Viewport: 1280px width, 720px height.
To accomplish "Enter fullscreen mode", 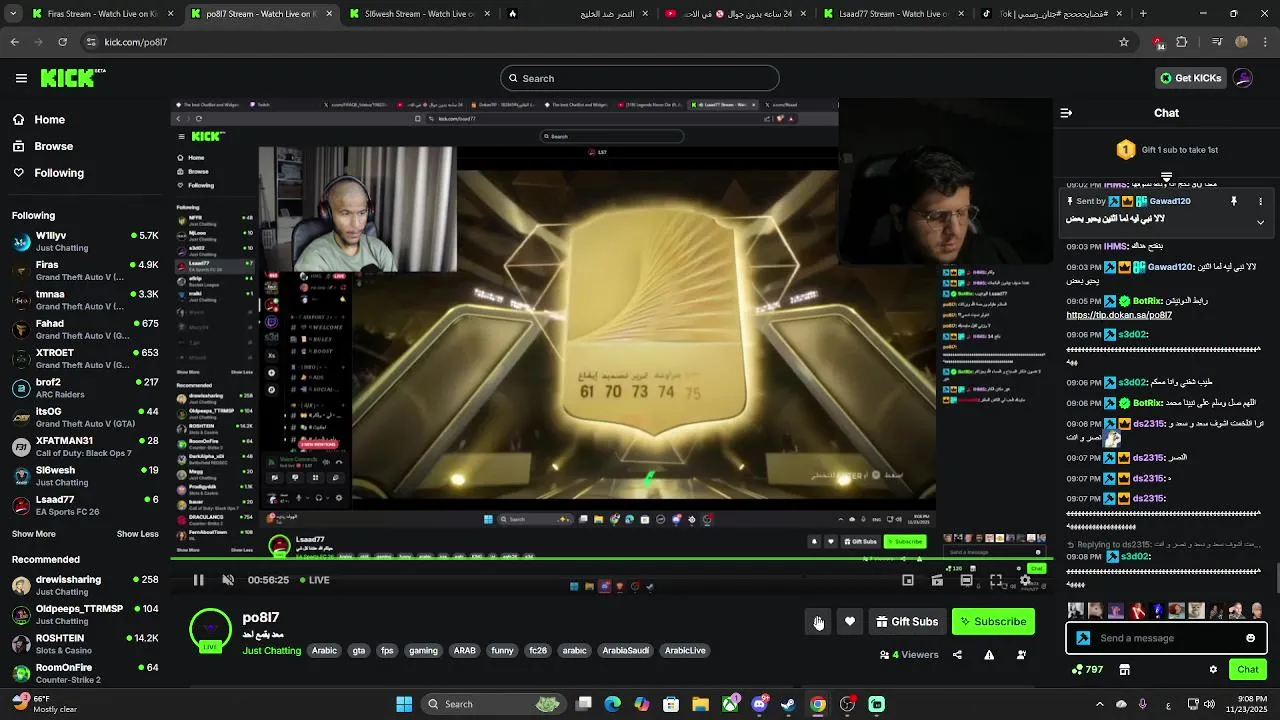I will [996, 580].
